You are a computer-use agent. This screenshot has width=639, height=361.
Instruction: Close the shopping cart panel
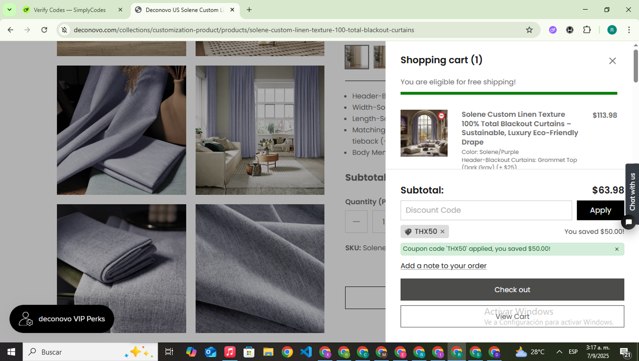click(612, 61)
